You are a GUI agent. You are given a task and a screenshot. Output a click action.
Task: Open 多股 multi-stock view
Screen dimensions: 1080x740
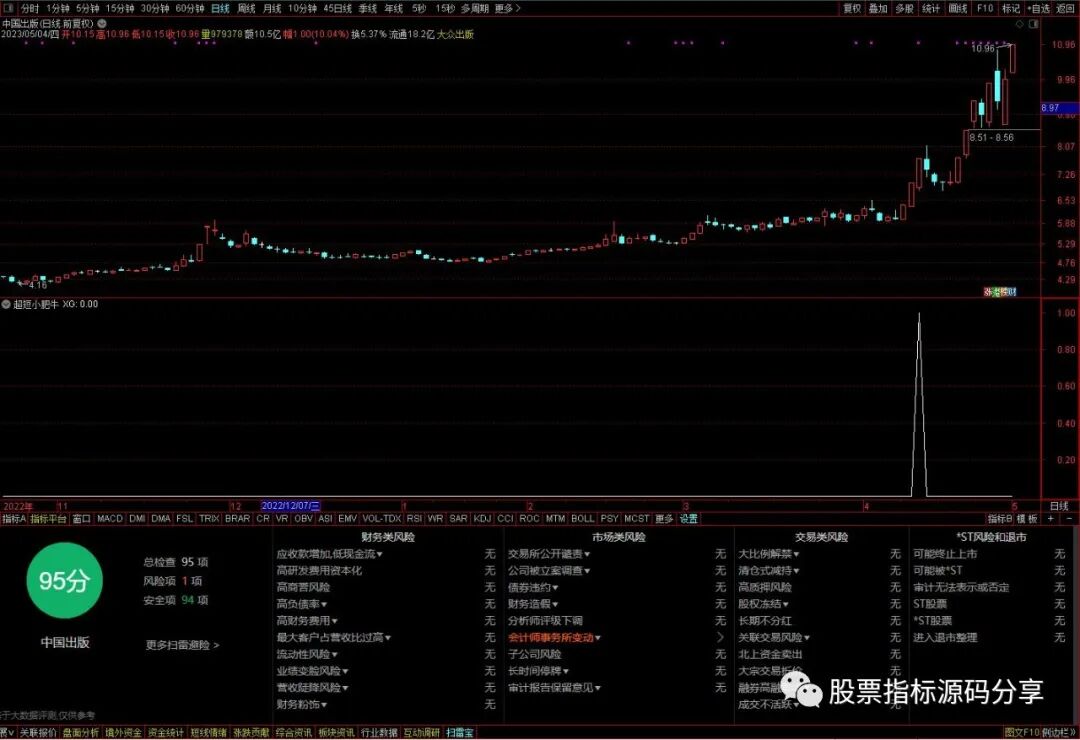(904, 8)
